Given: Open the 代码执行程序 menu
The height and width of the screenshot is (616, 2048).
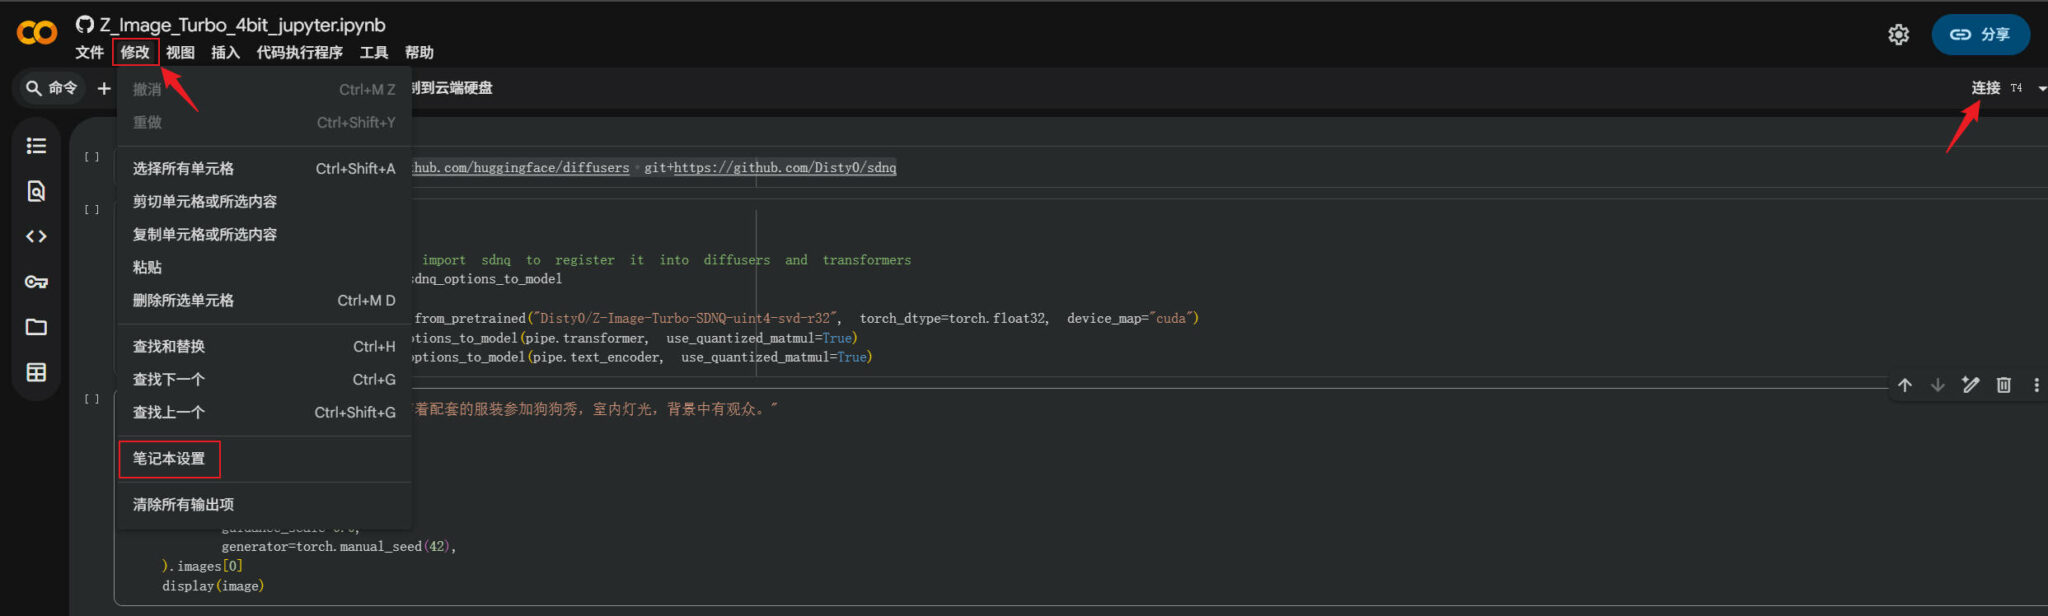Looking at the screenshot, I should (299, 53).
